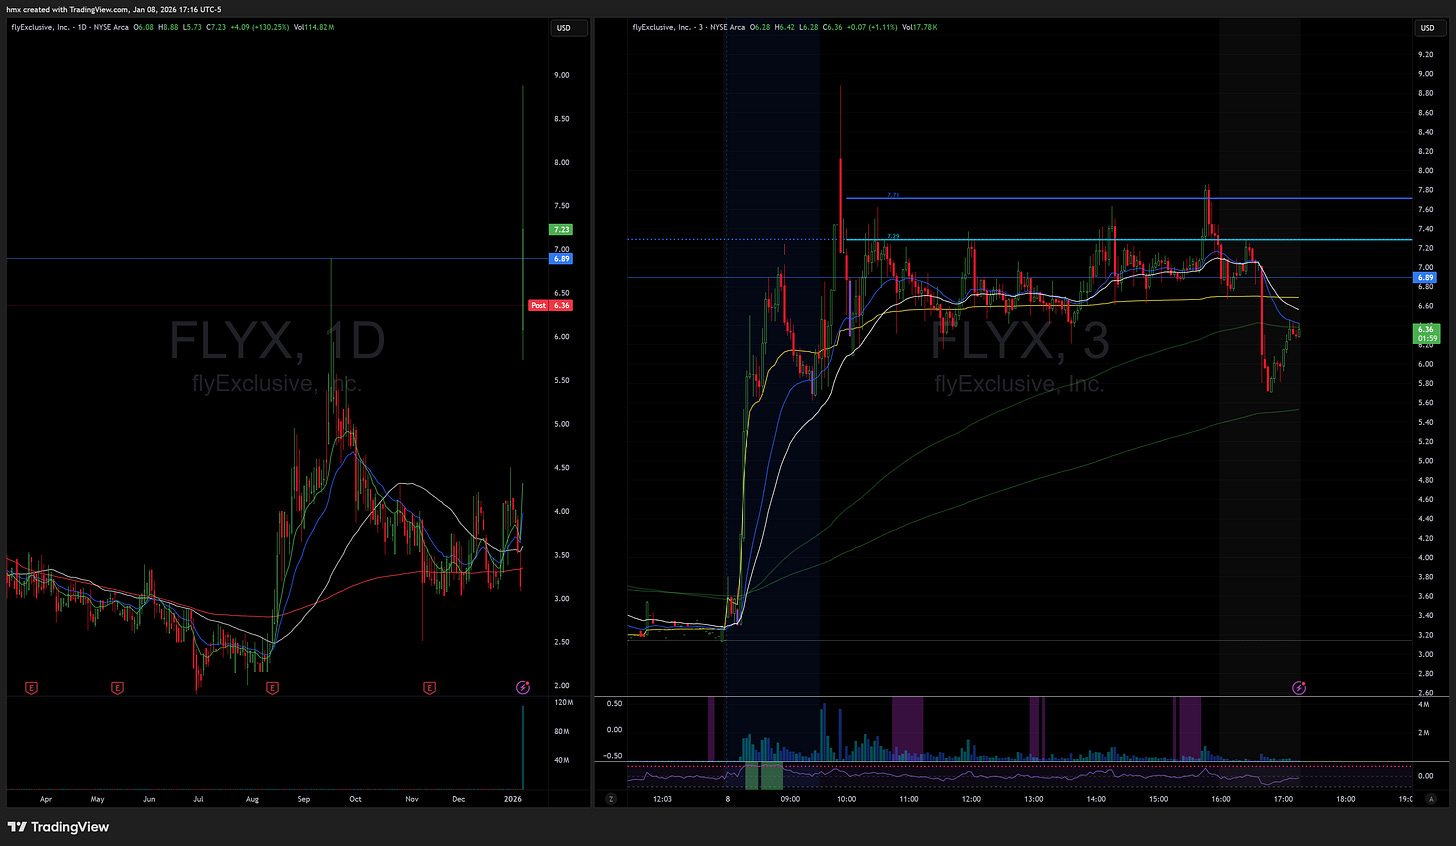Open the earnings E marker in mid-August
This screenshot has height=846, width=1456.
point(272,688)
